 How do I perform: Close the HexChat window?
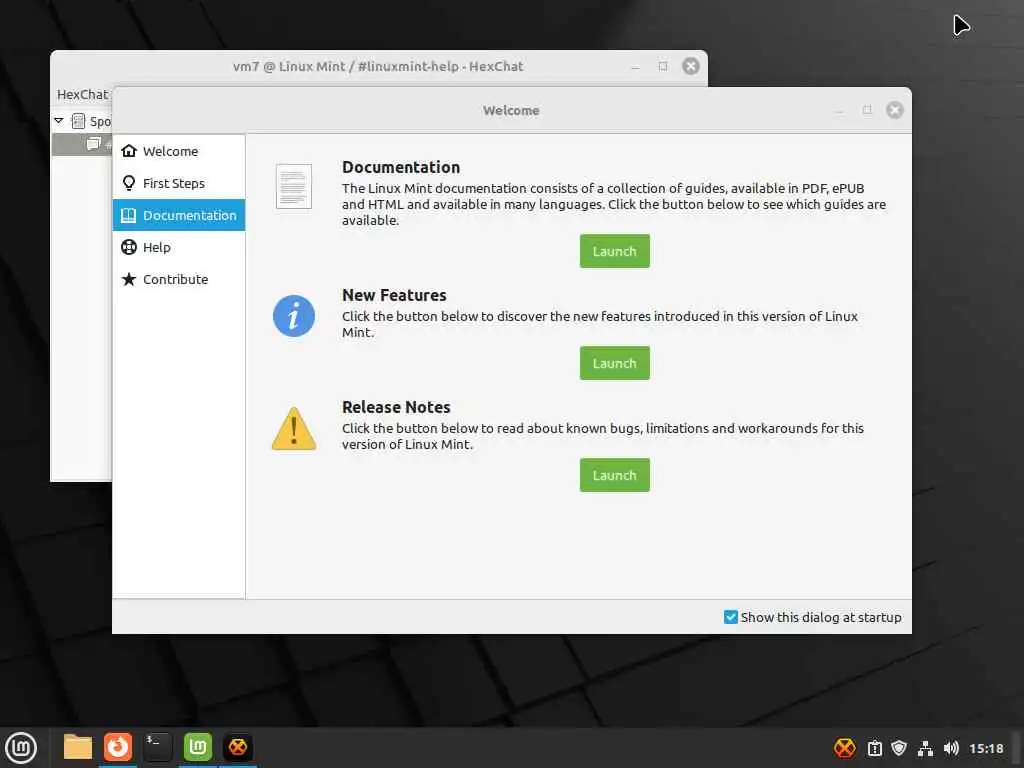coord(691,66)
